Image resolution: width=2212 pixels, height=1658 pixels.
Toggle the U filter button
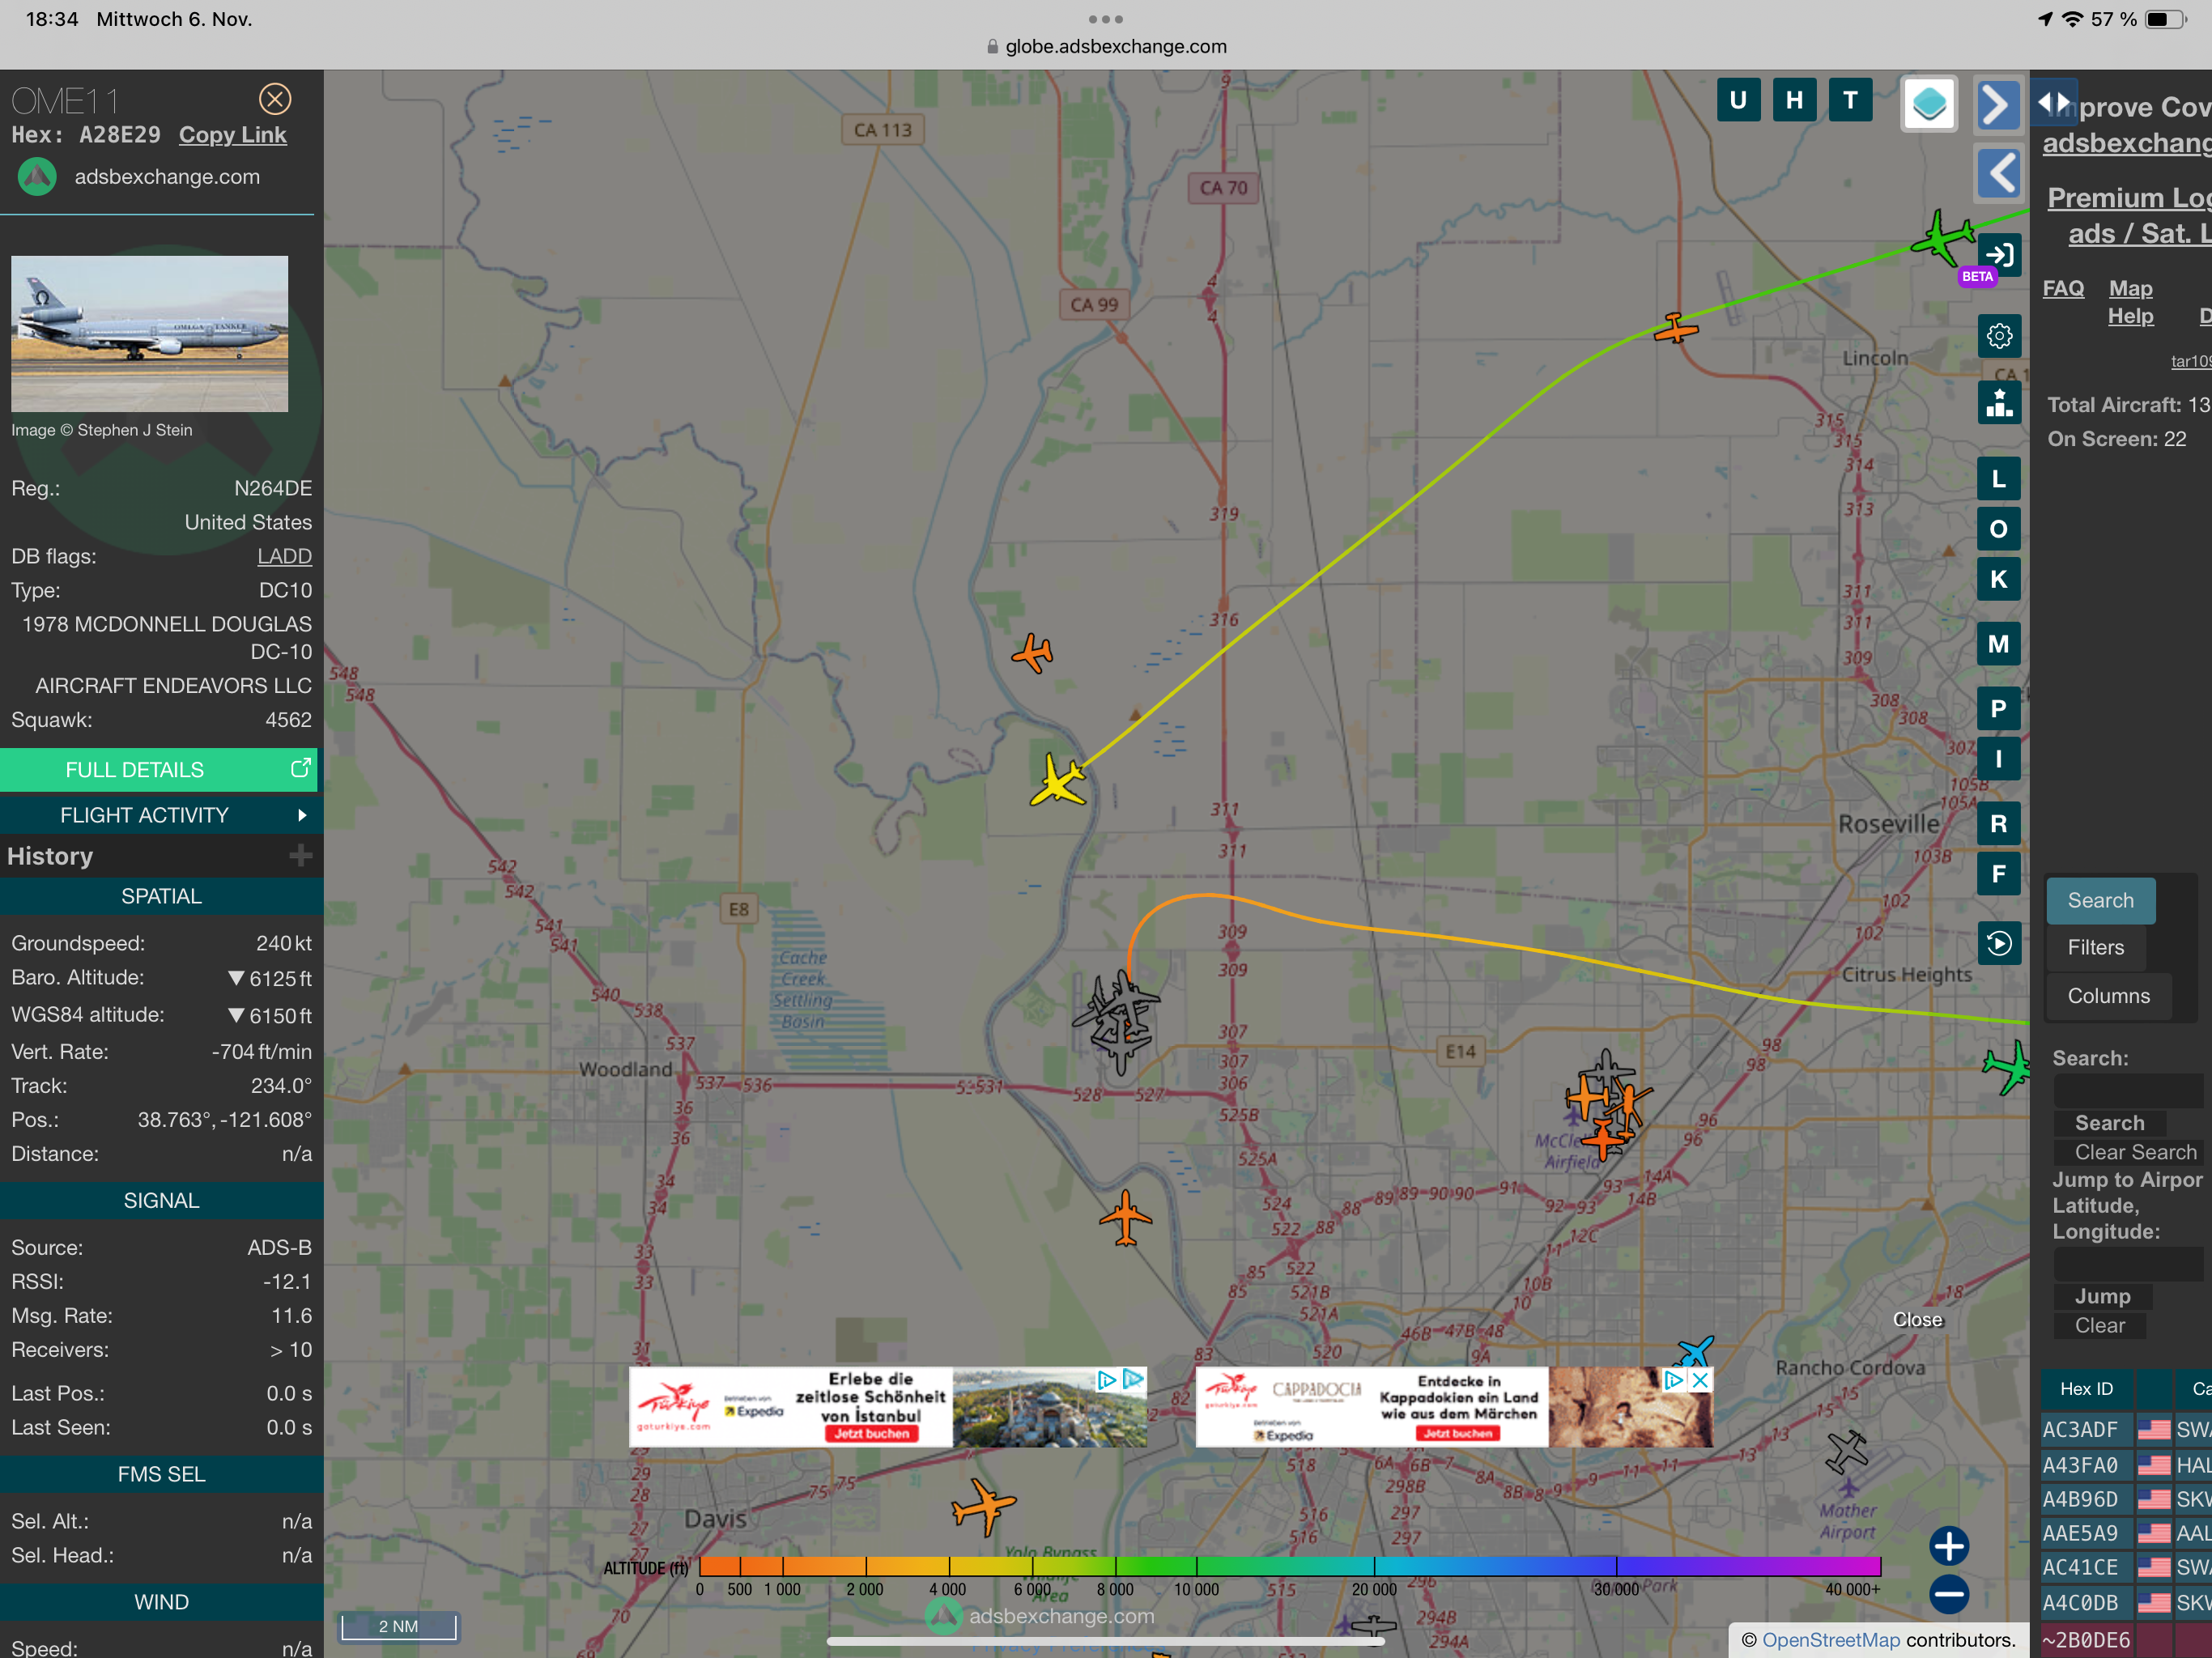(x=1738, y=100)
